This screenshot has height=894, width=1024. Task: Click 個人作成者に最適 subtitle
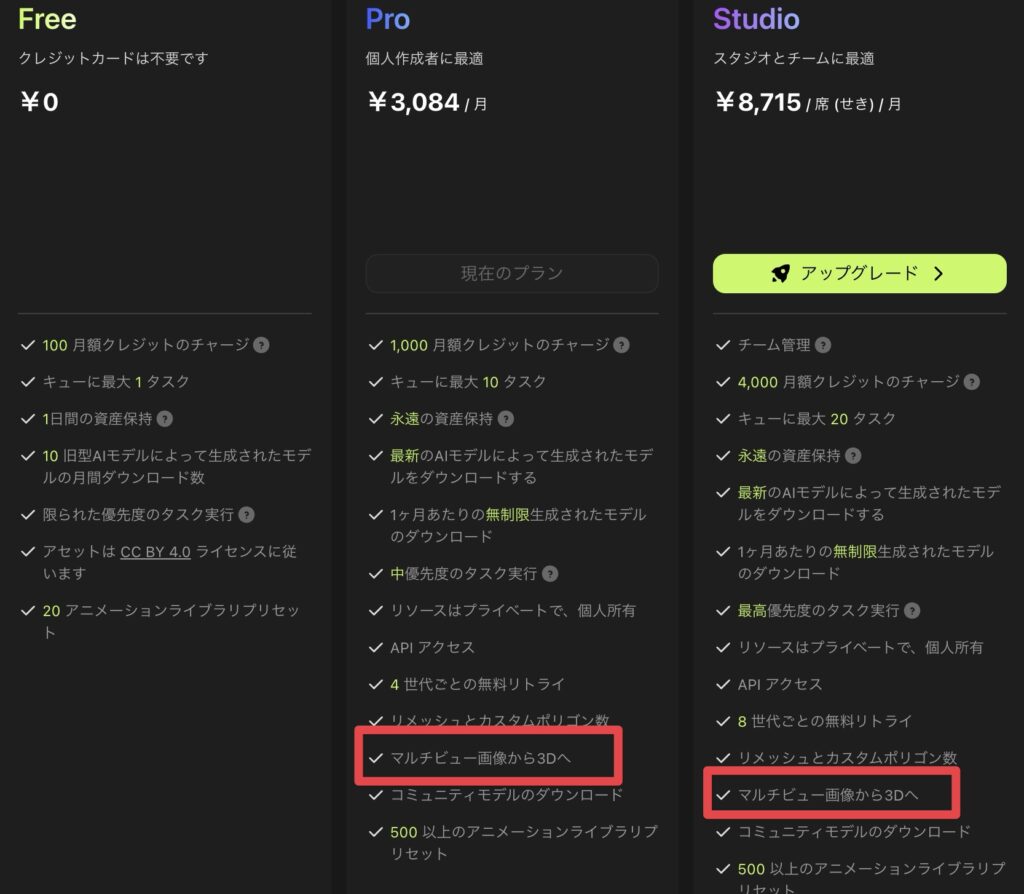click(424, 58)
